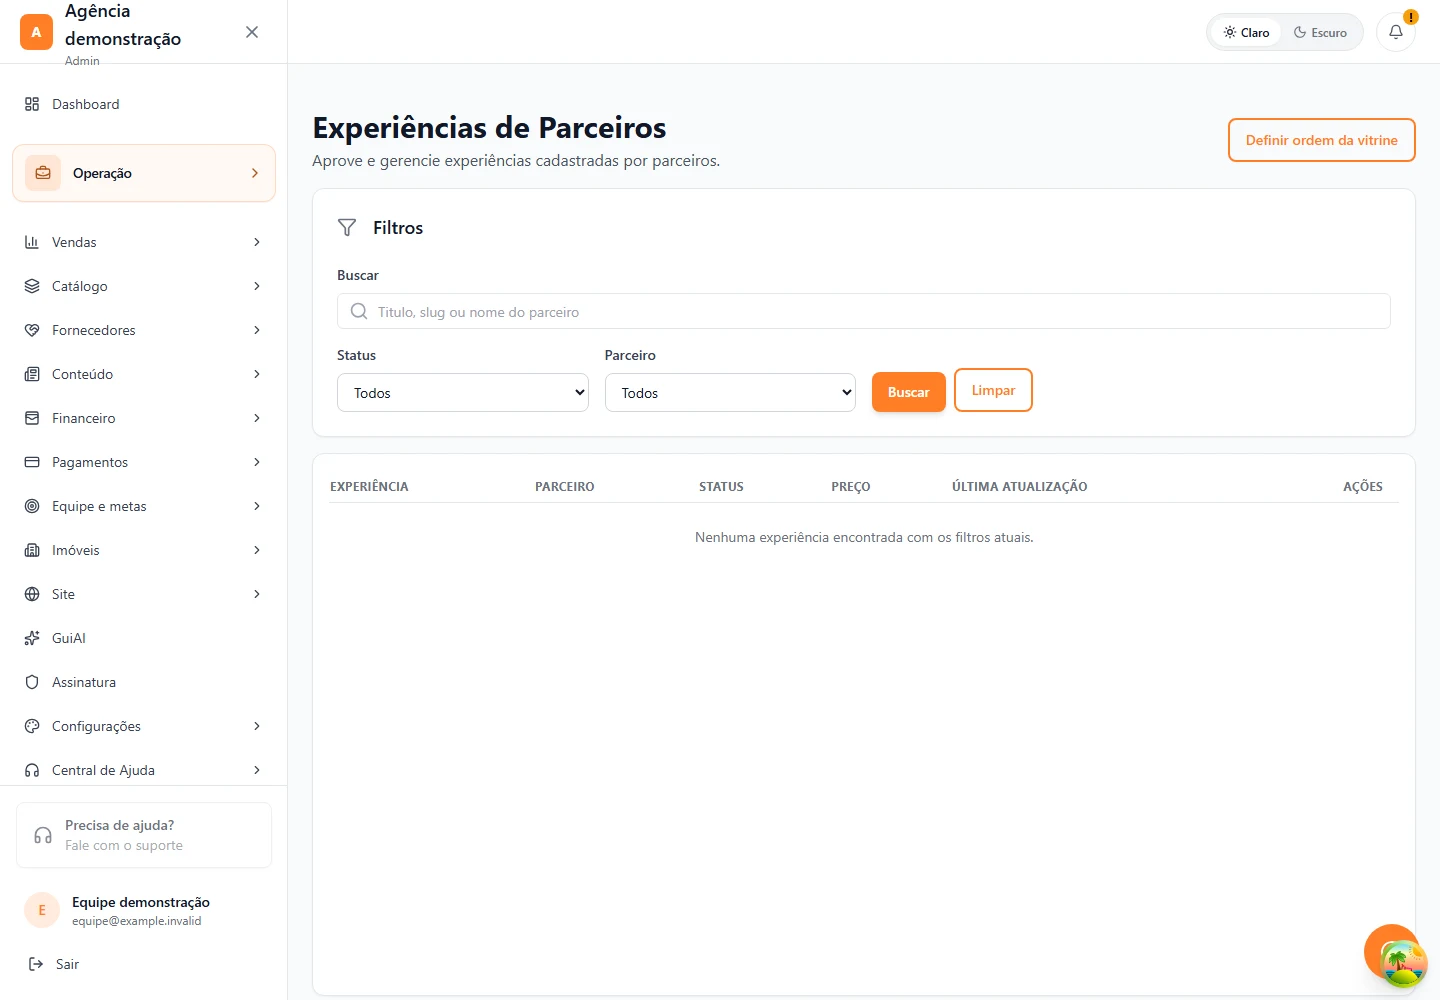1440x1000 pixels.
Task: Click the Conteúdo document icon
Action: point(32,374)
